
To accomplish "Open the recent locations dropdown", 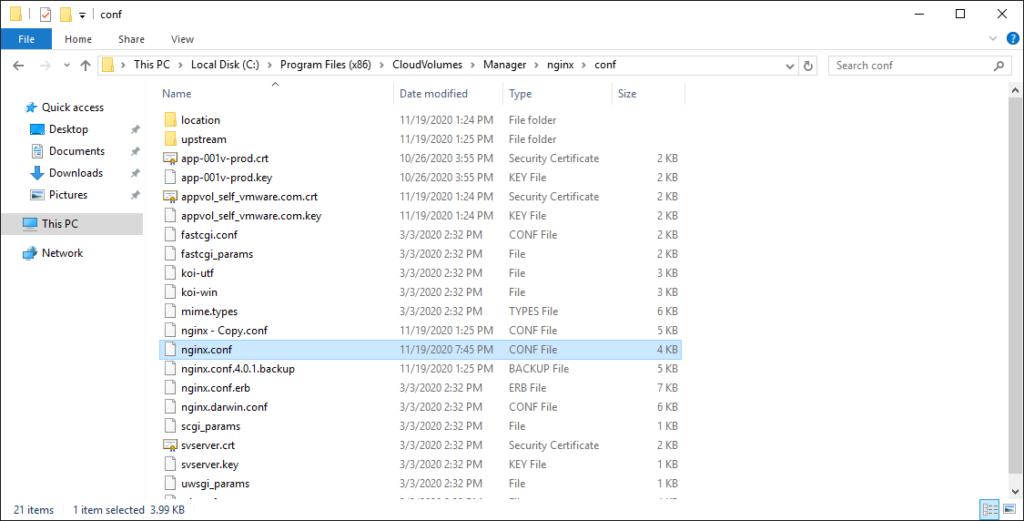I will (63, 65).
